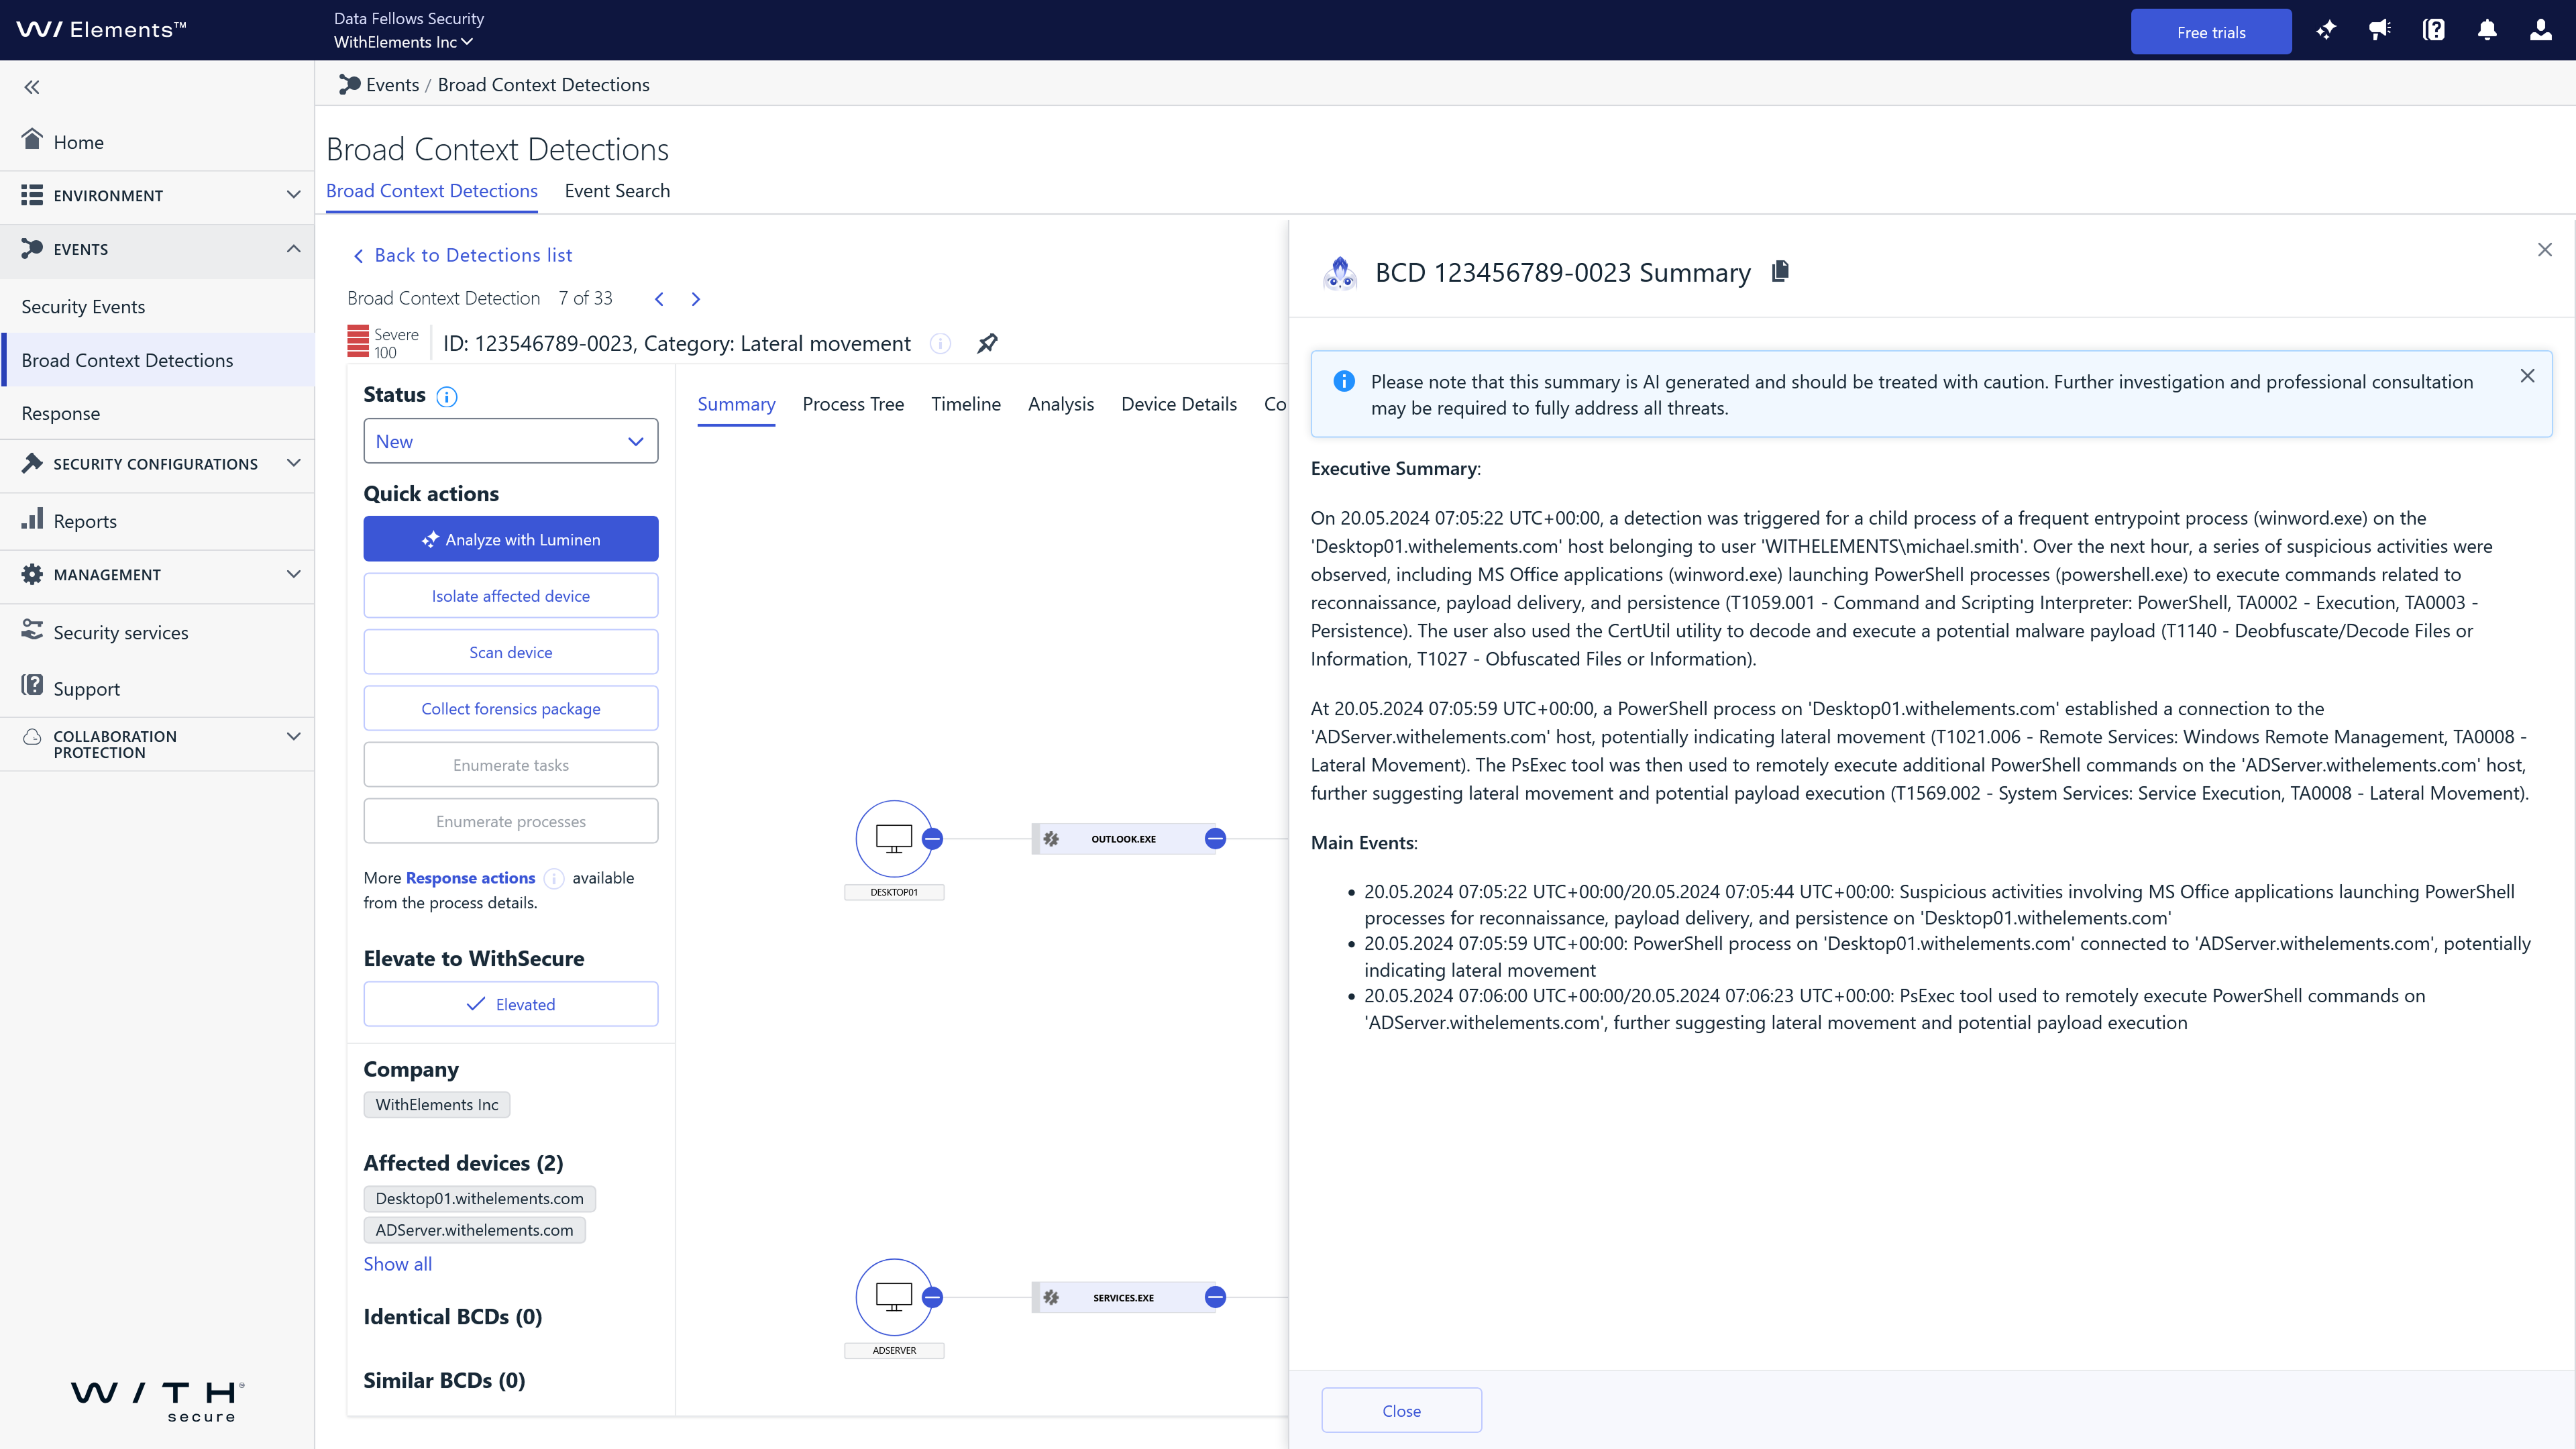Click the Luminen sparkle icon in the header
The image size is (2576, 1449).
click(x=2326, y=30)
